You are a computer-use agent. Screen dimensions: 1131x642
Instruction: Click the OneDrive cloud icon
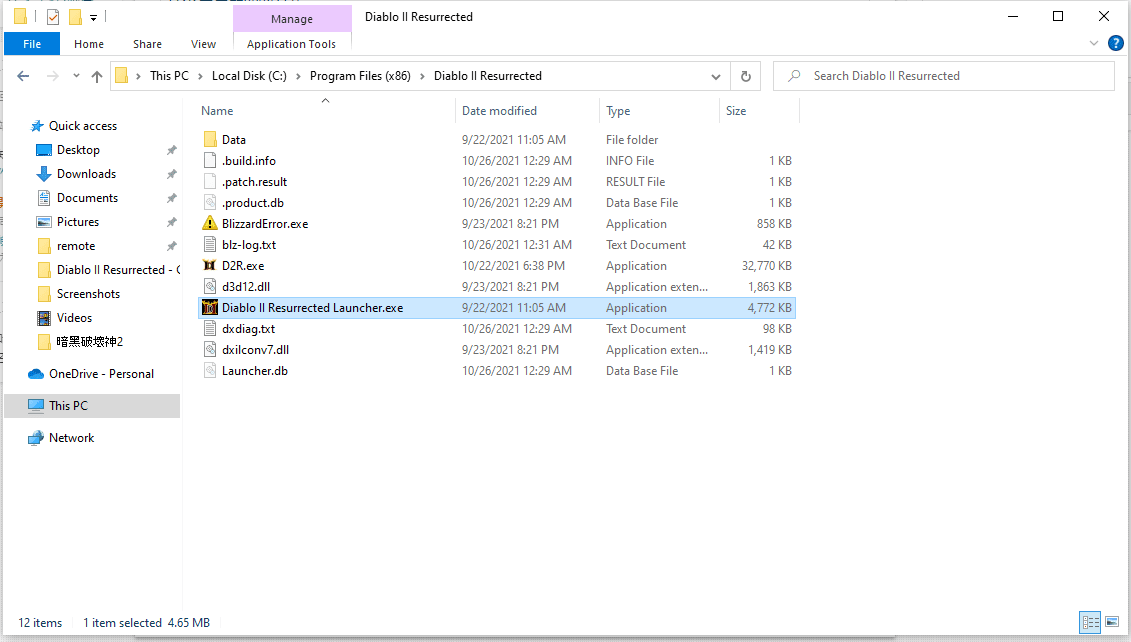point(36,374)
